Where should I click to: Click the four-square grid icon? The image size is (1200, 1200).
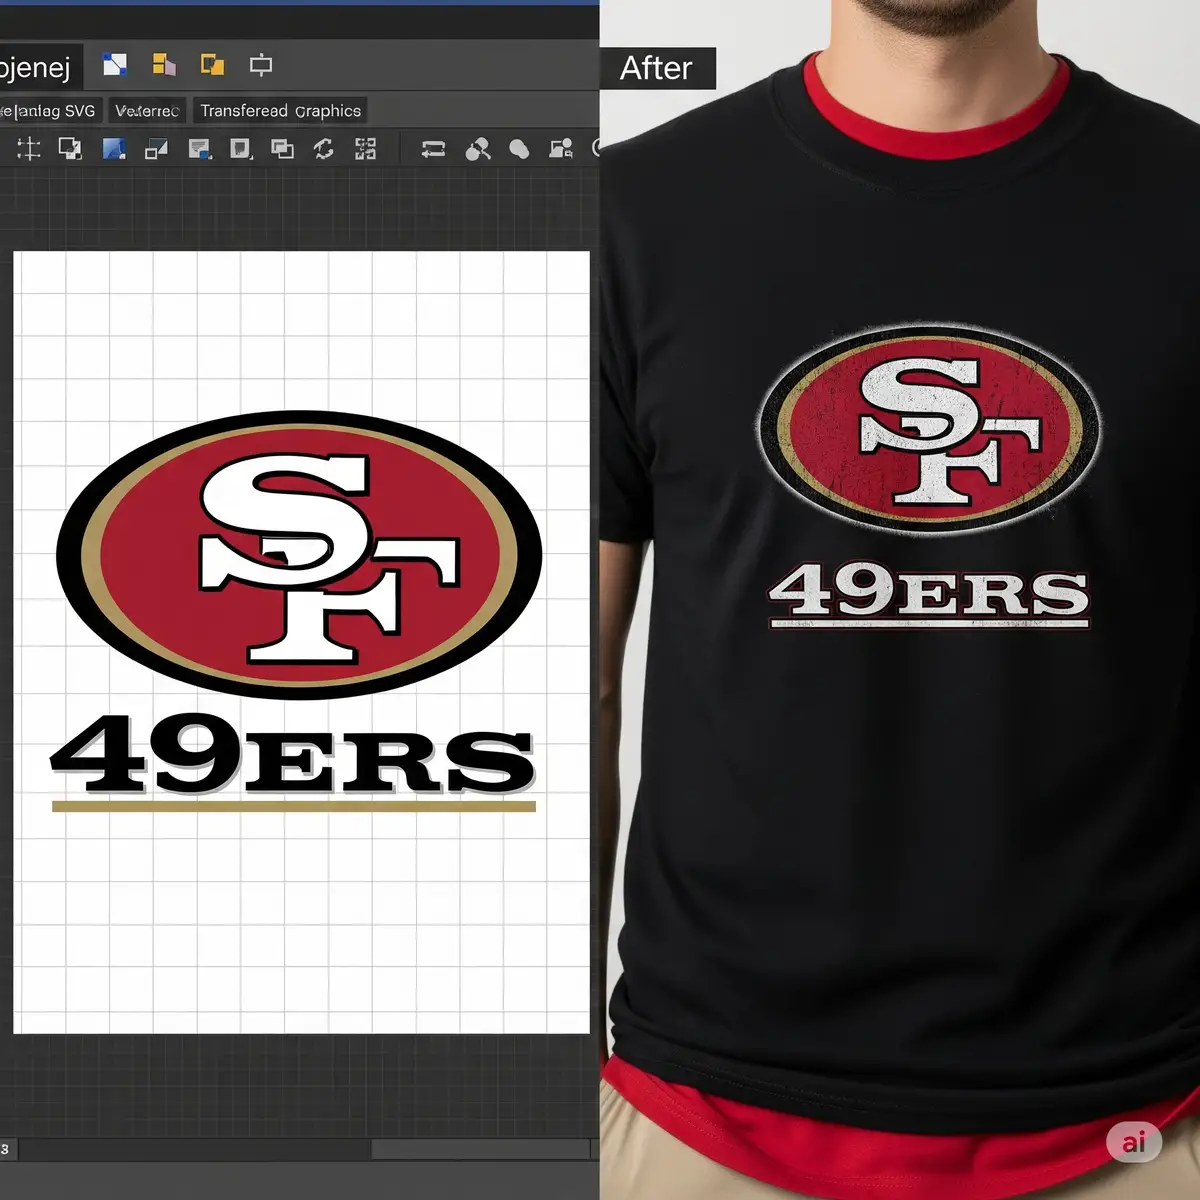(366, 149)
